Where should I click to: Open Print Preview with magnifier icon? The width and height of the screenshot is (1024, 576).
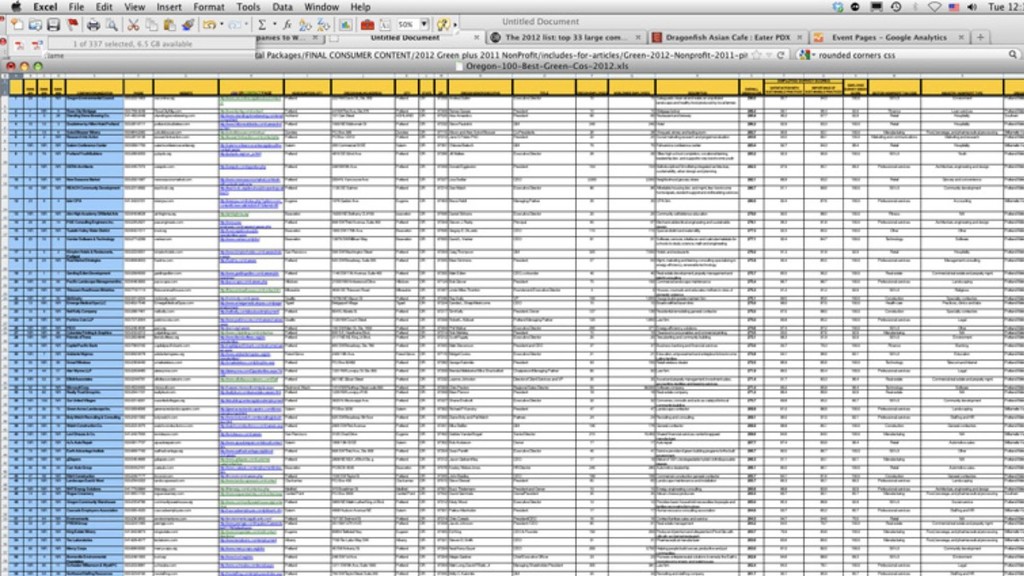[x=112, y=25]
